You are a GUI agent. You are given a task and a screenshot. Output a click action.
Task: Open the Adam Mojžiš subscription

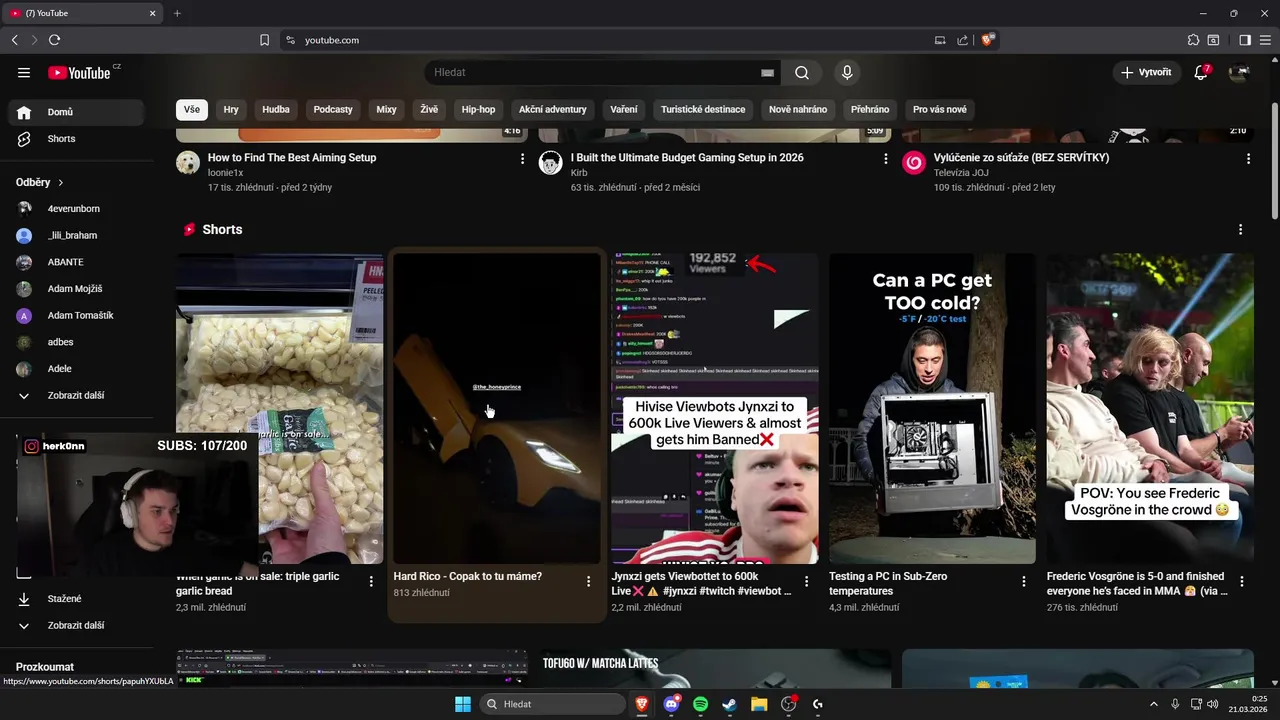[75, 289]
